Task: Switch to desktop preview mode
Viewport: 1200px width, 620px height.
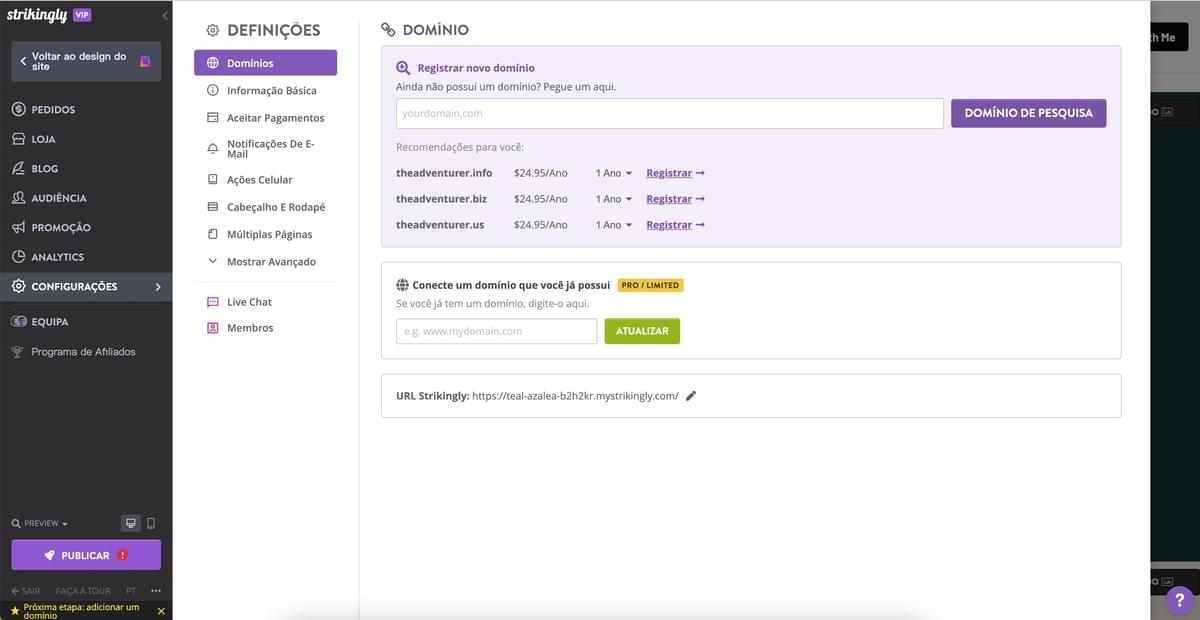Action: [130, 523]
